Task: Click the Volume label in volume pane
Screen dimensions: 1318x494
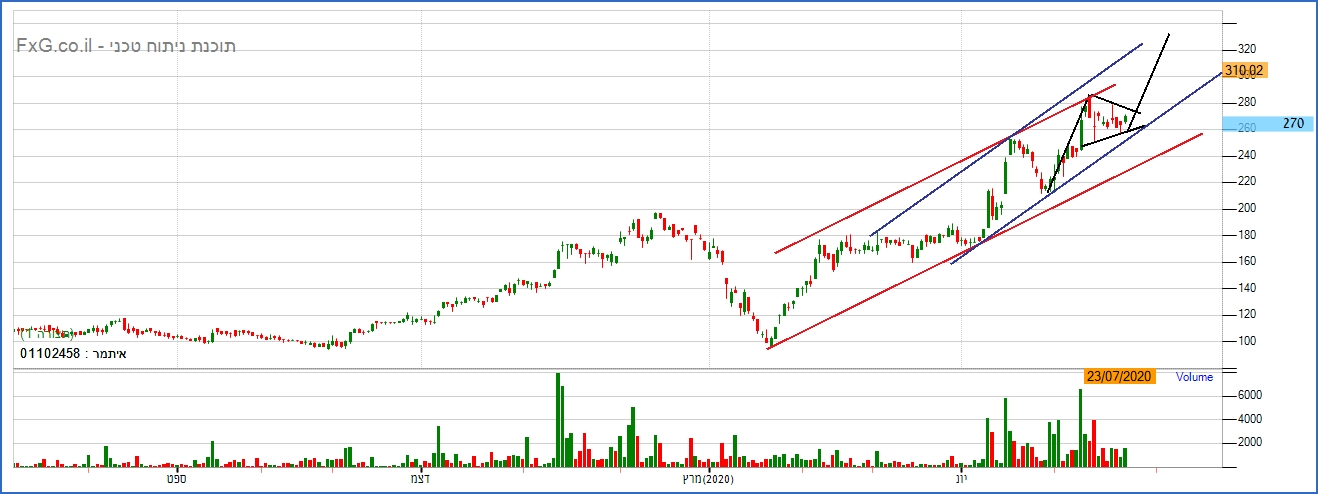Action: (x=1194, y=378)
